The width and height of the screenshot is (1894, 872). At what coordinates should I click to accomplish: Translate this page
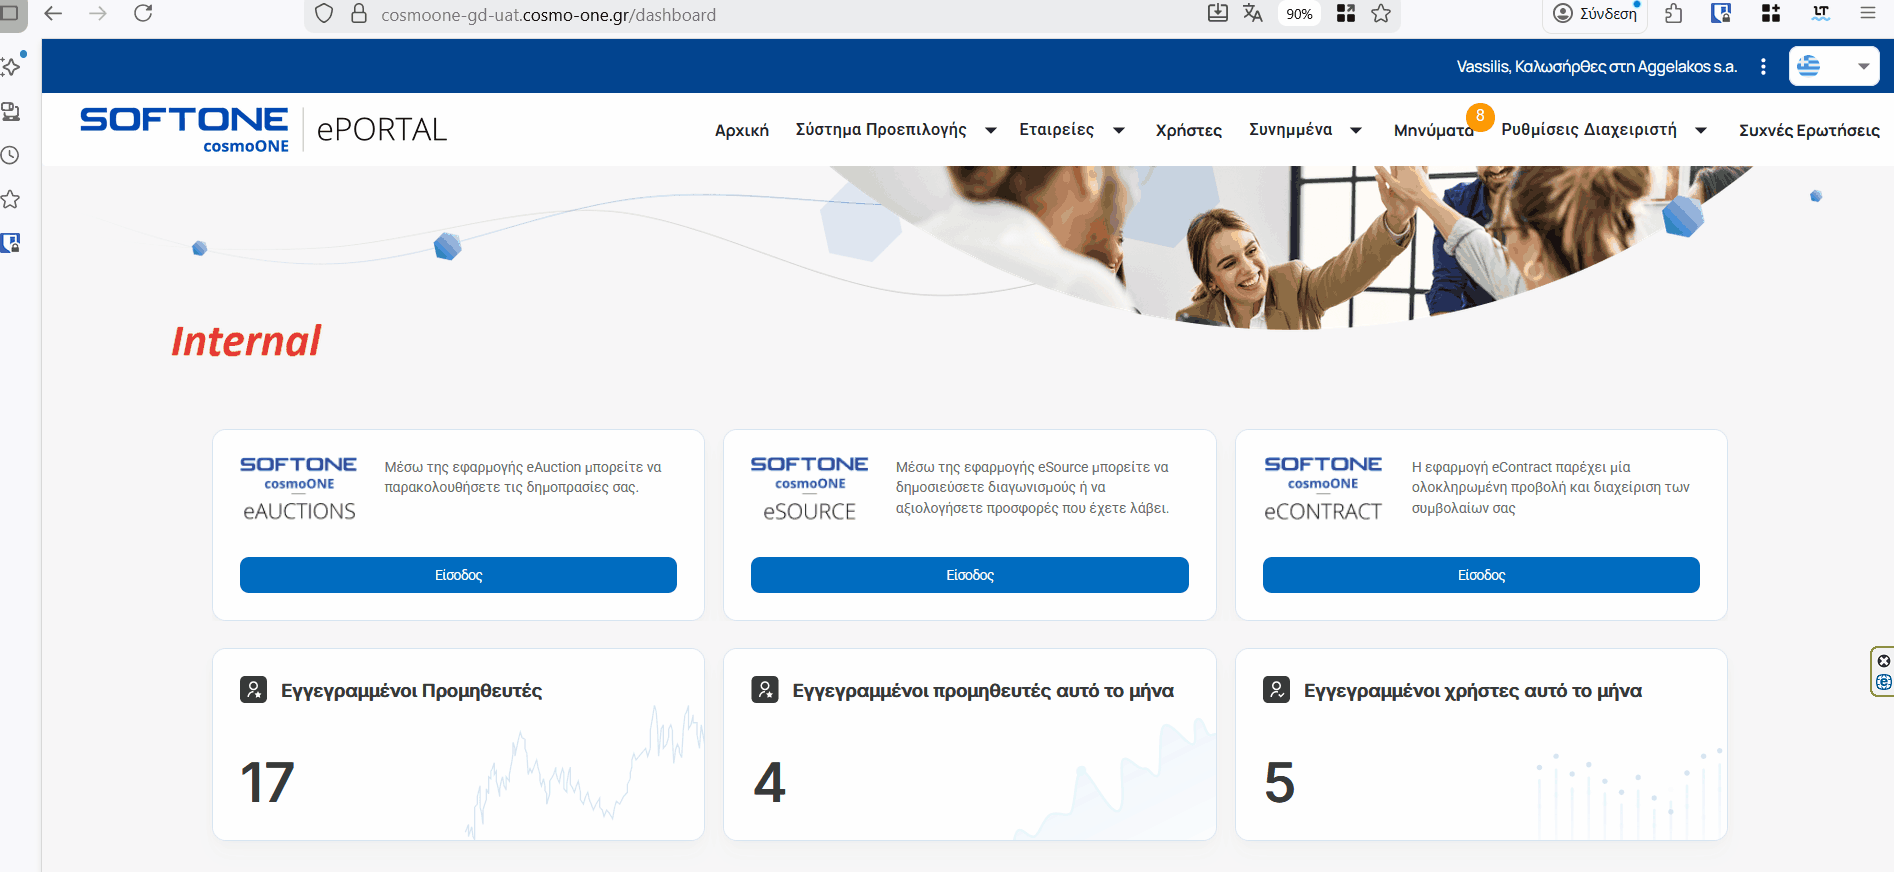tap(1253, 13)
